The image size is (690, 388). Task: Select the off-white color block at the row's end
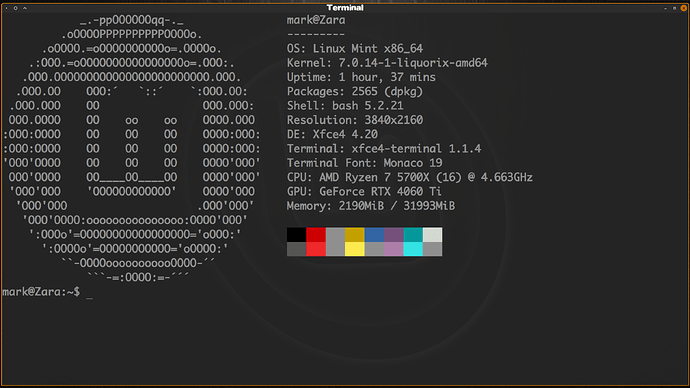[x=433, y=234]
